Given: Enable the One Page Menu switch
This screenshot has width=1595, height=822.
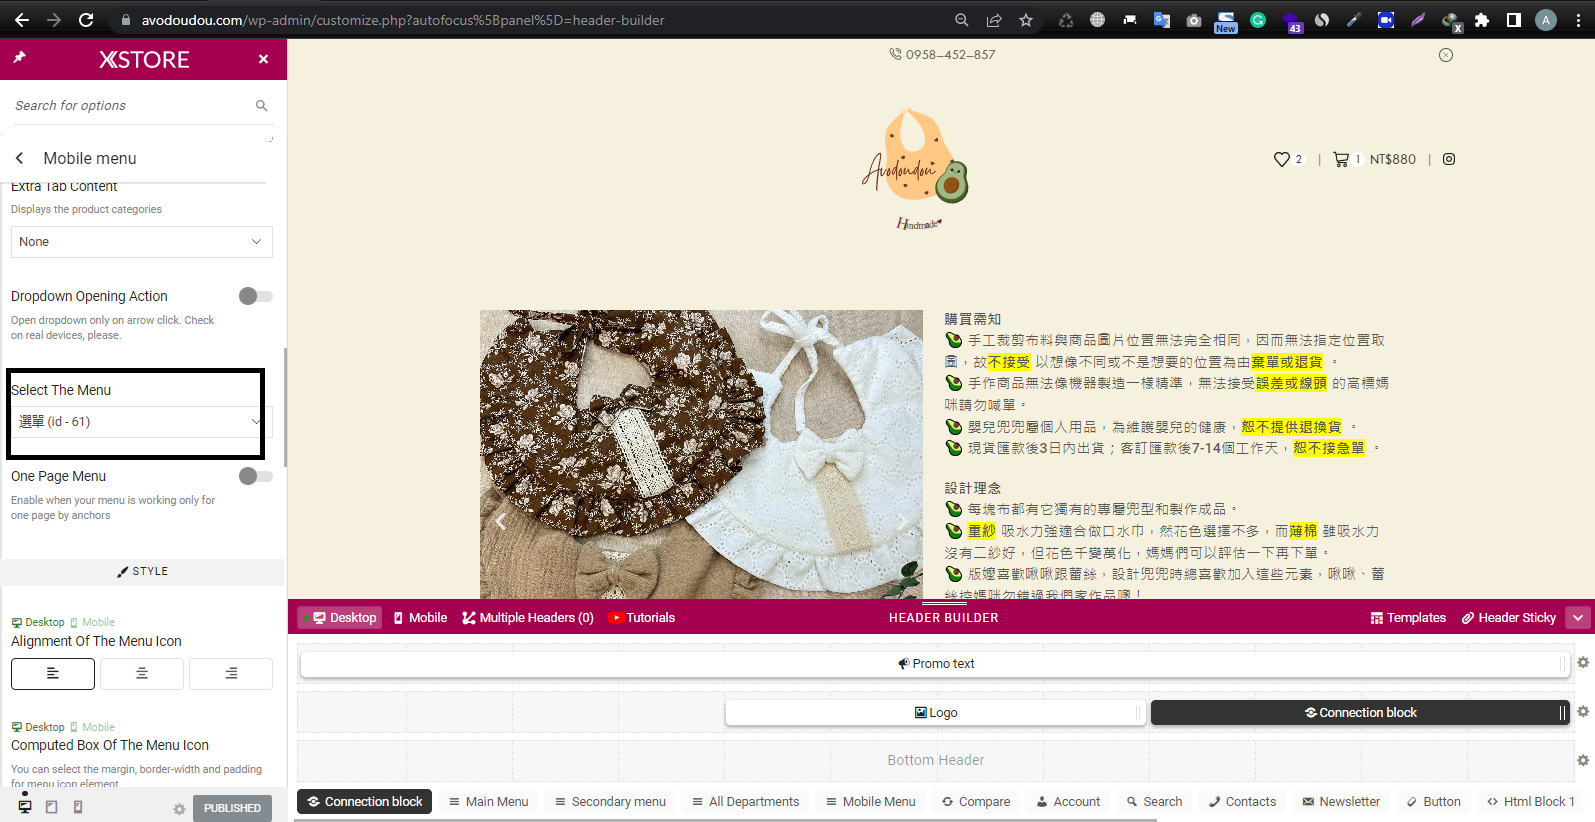Looking at the screenshot, I should (x=255, y=476).
